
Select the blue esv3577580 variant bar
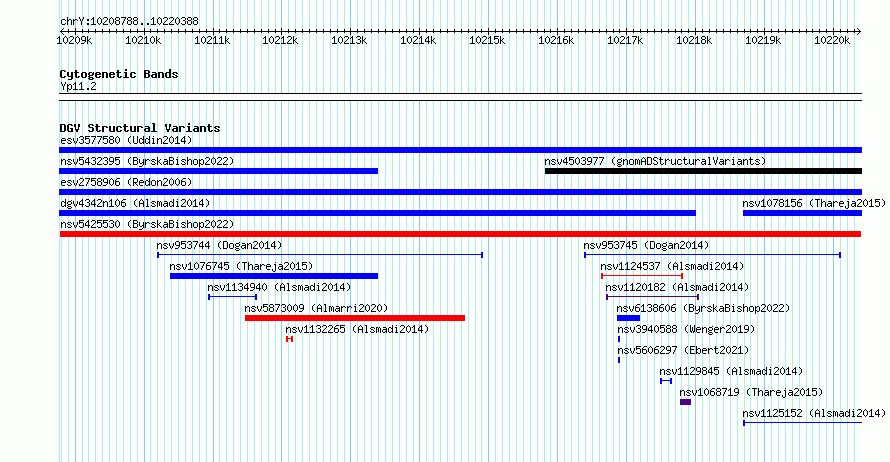(460, 150)
